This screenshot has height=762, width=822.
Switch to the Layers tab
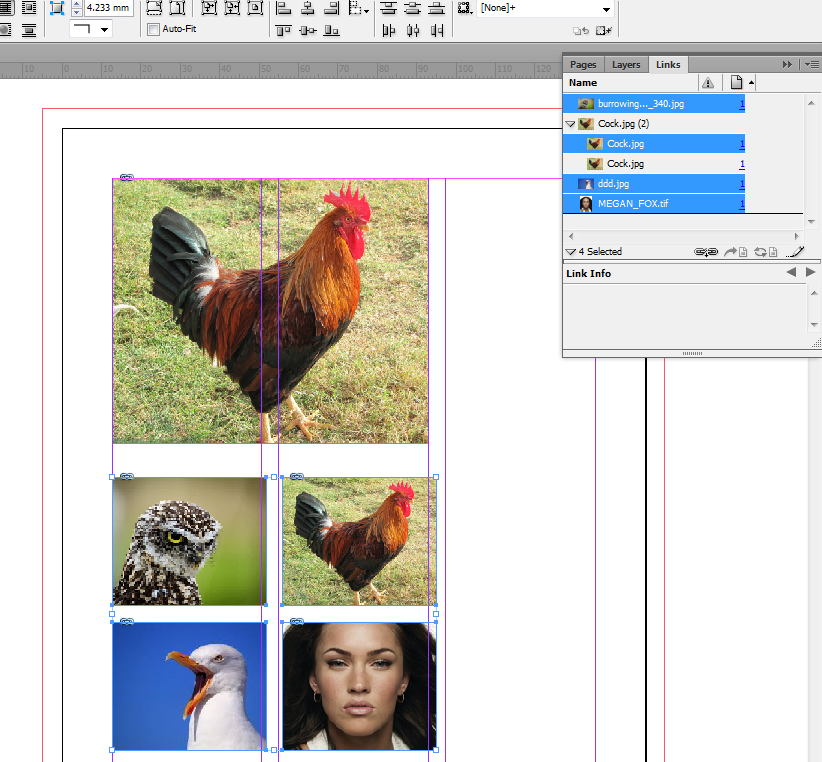pos(626,64)
